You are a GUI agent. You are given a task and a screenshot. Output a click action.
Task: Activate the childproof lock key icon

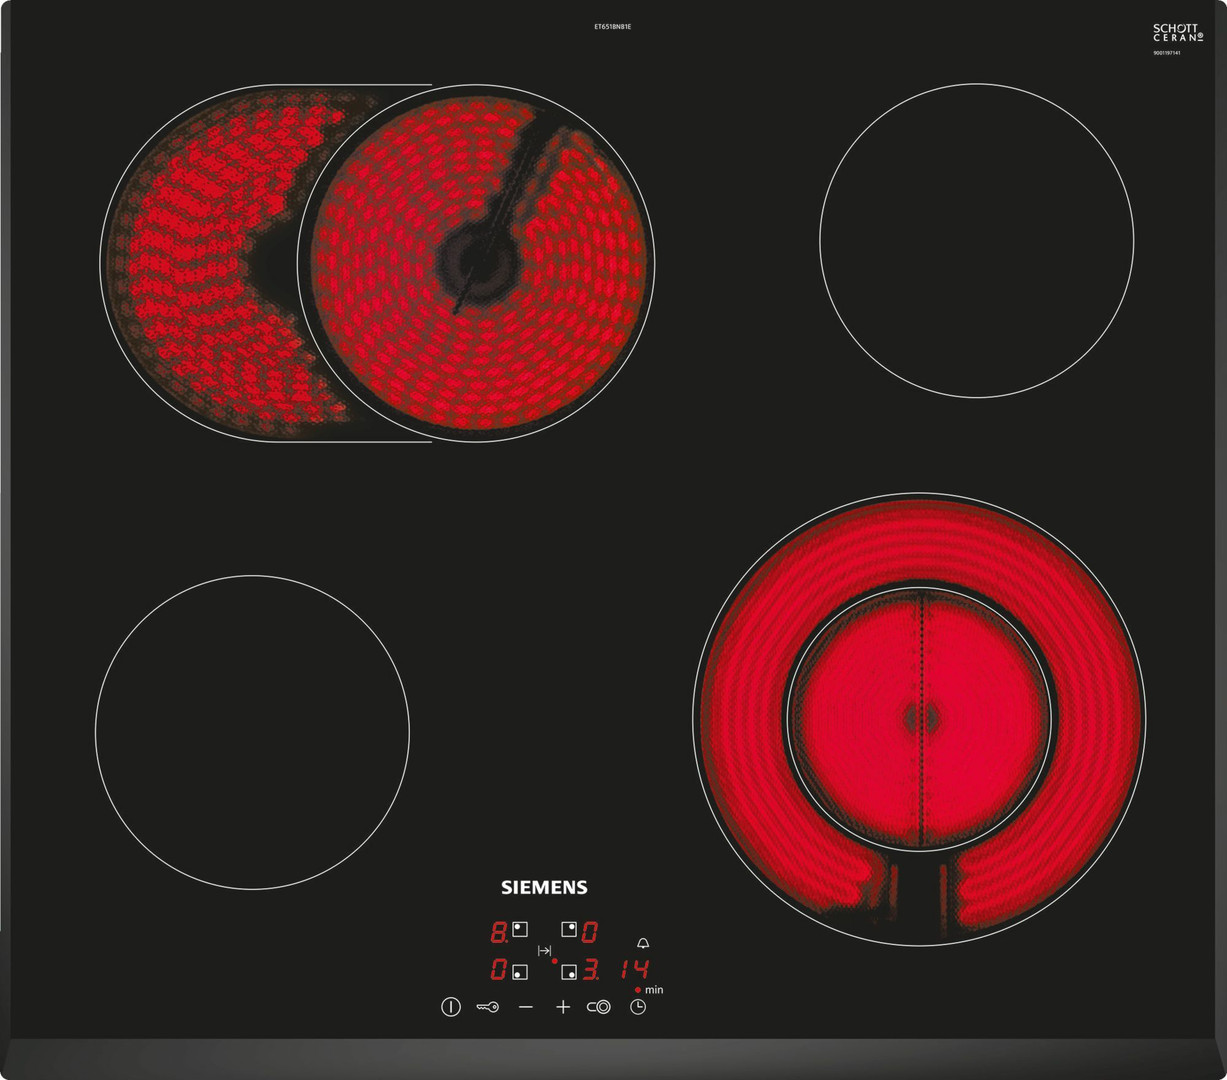pyautogui.click(x=487, y=1007)
